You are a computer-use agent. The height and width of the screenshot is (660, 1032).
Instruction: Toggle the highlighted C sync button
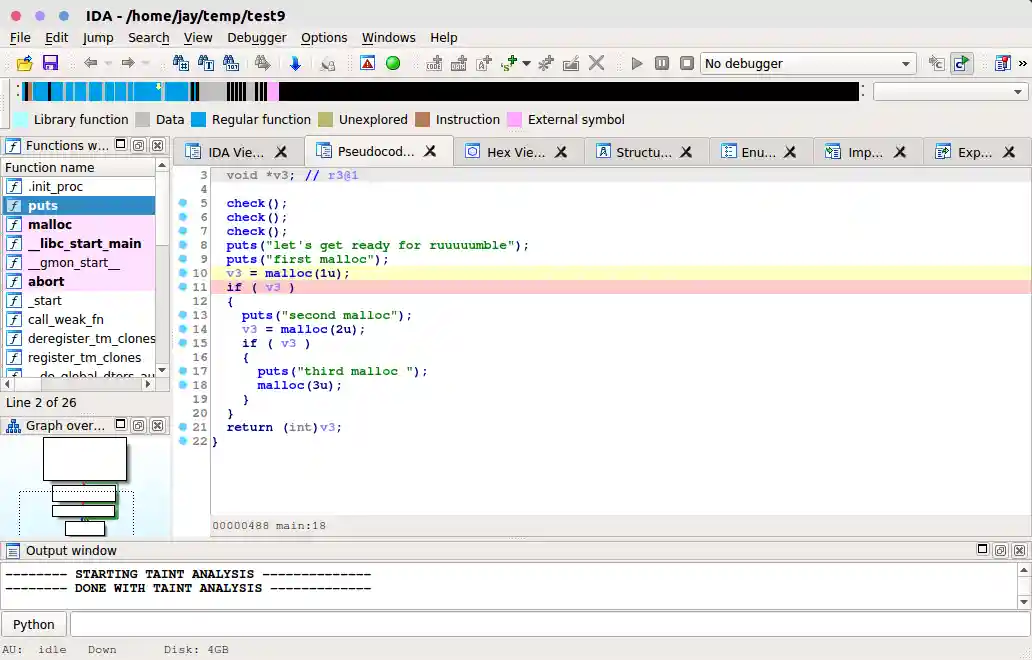(x=960, y=63)
